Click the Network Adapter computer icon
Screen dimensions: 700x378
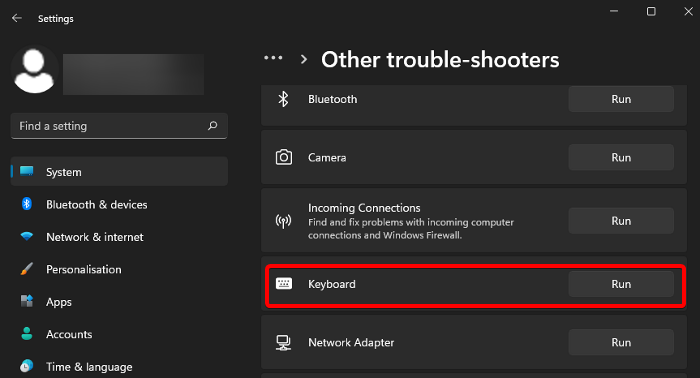[x=283, y=342]
